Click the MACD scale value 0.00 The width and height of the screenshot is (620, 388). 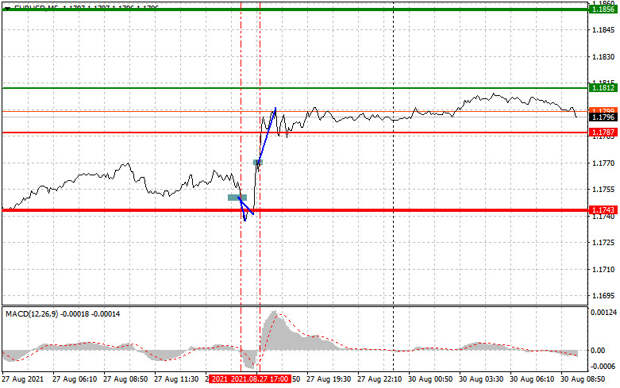coord(597,350)
